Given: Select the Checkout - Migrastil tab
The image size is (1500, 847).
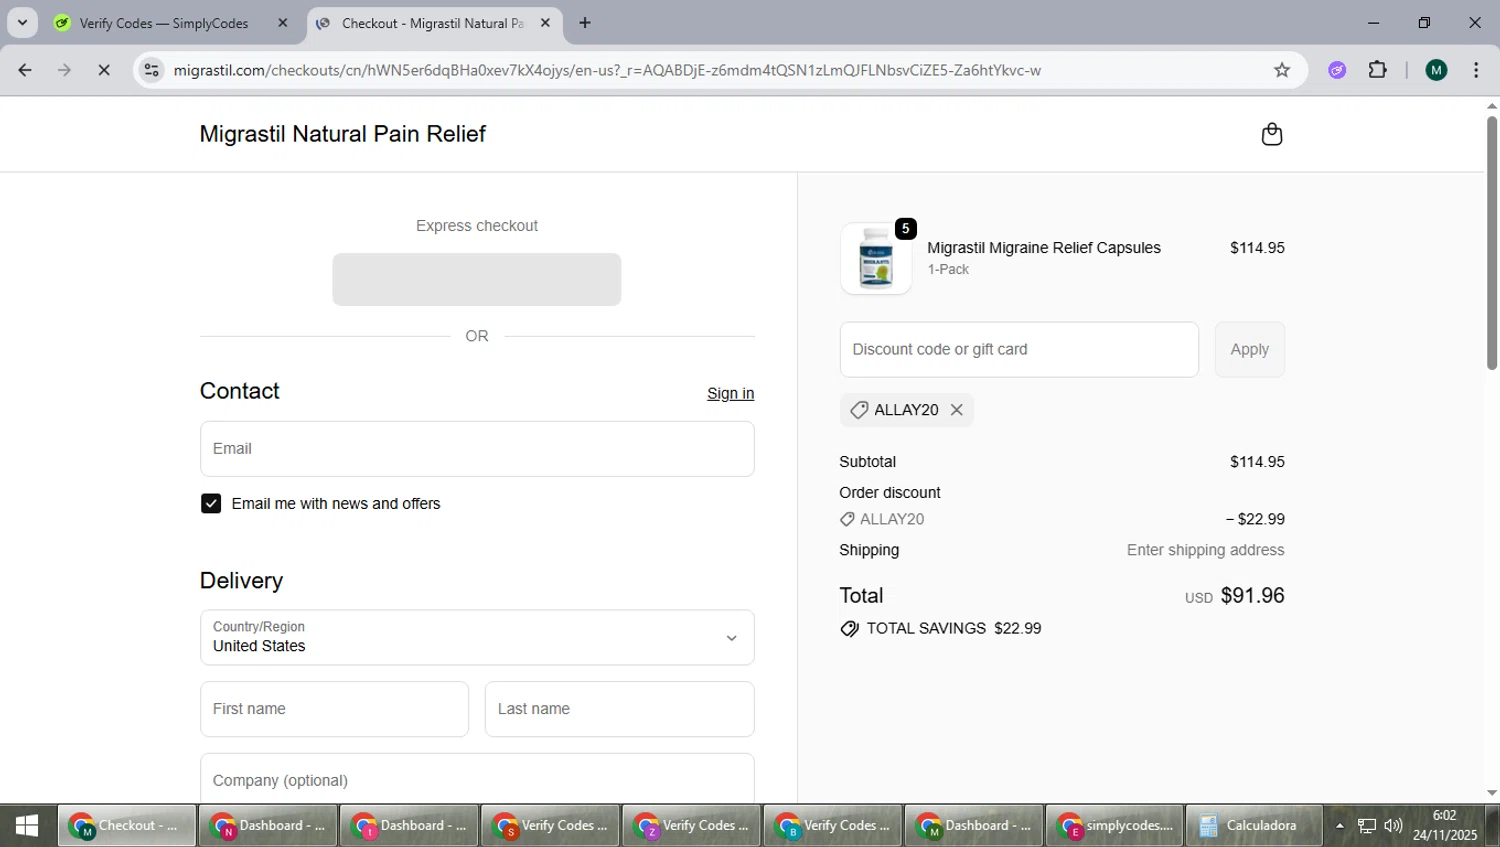Looking at the screenshot, I should 432,23.
